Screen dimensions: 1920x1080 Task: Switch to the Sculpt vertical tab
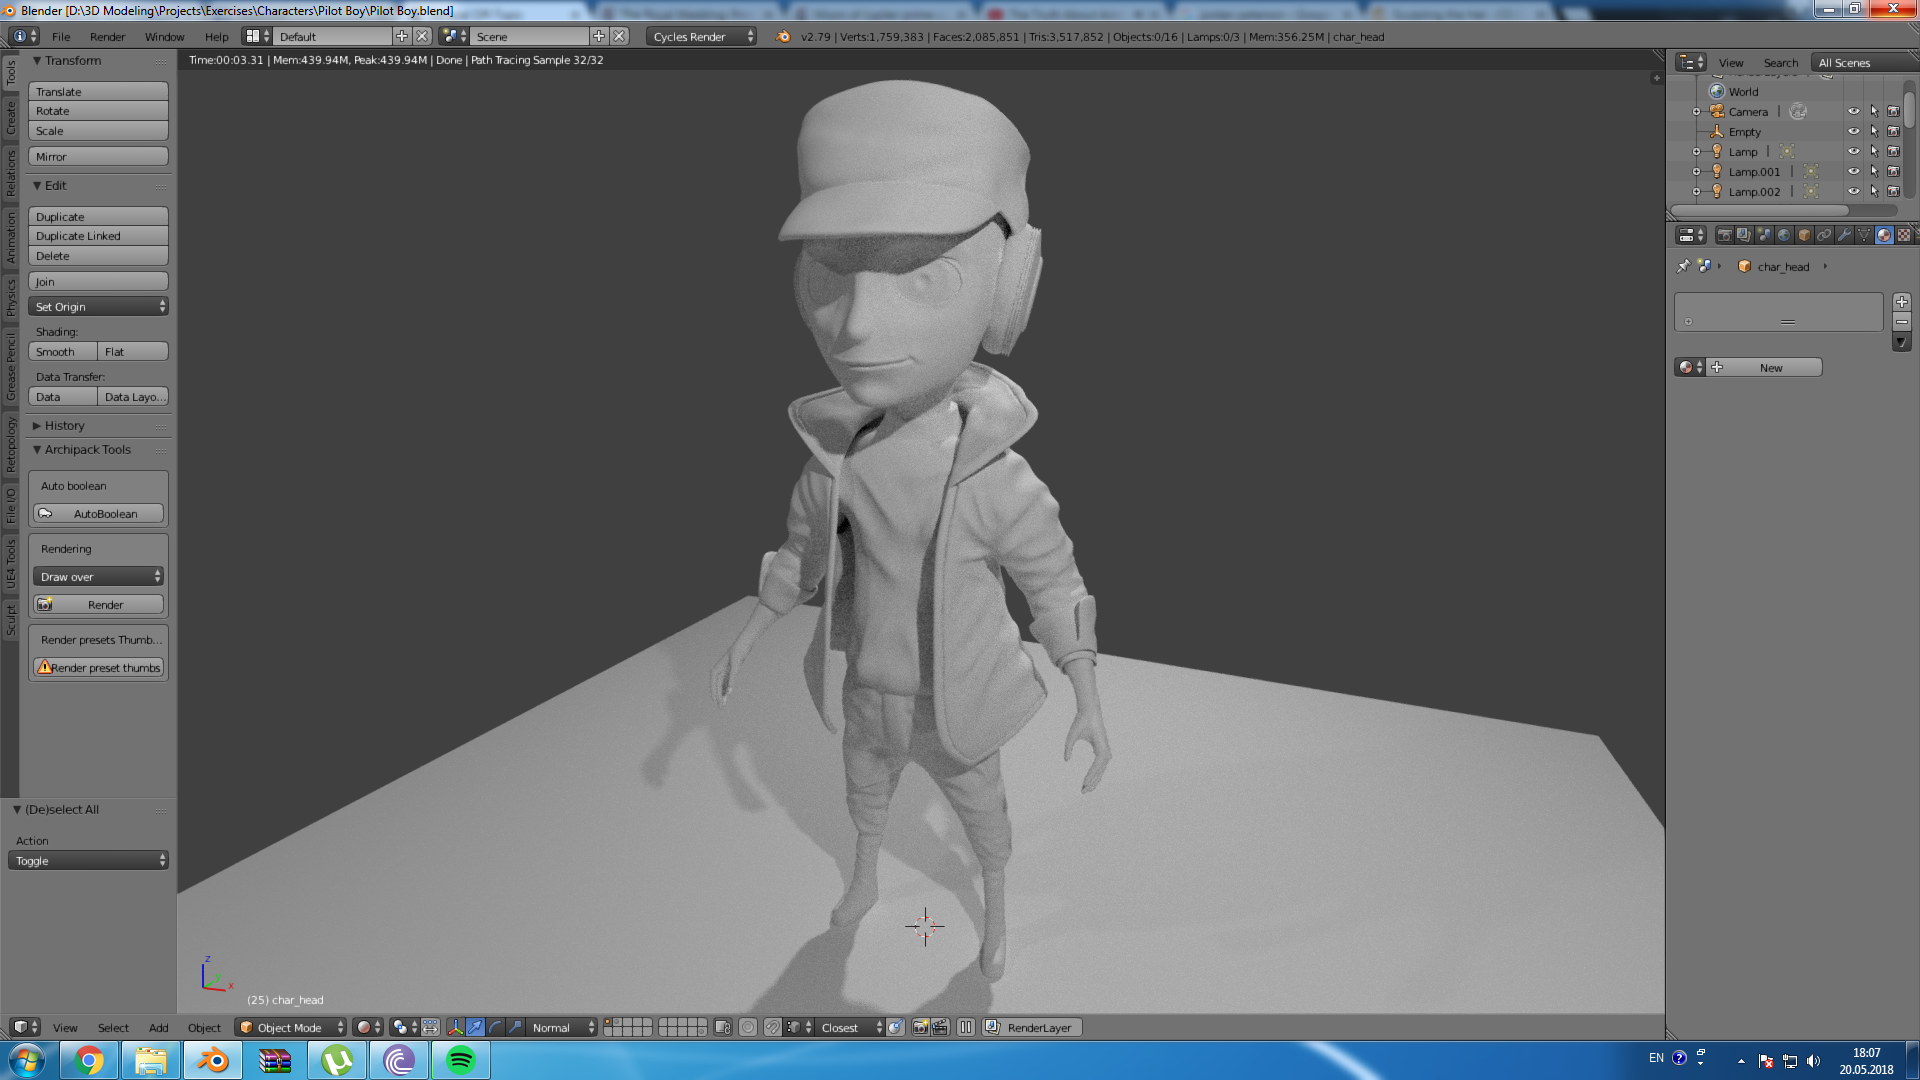pyautogui.click(x=11, y=620)
